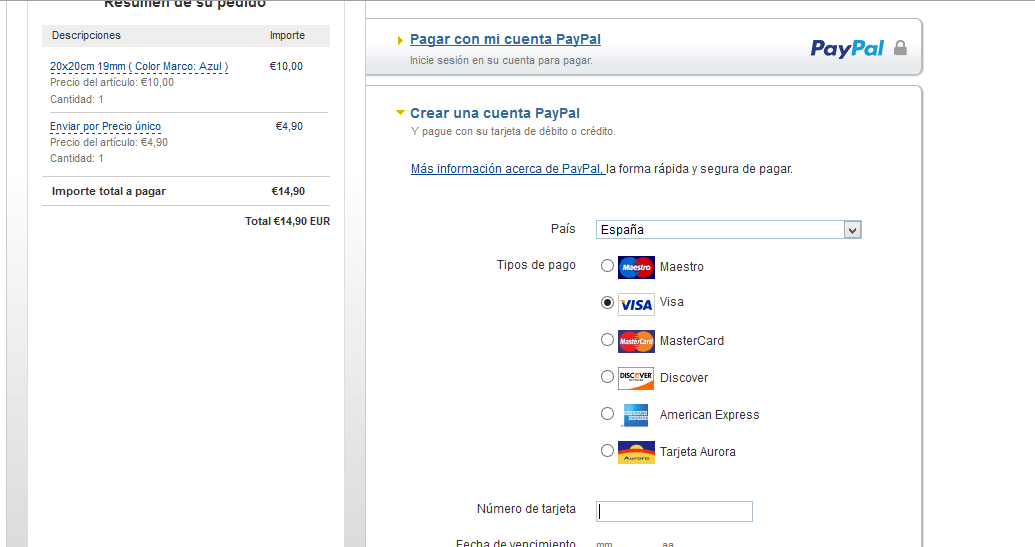Click the Visa card logo
Viewport: 1035px width, 547px height.
click(x=636, y=304)
